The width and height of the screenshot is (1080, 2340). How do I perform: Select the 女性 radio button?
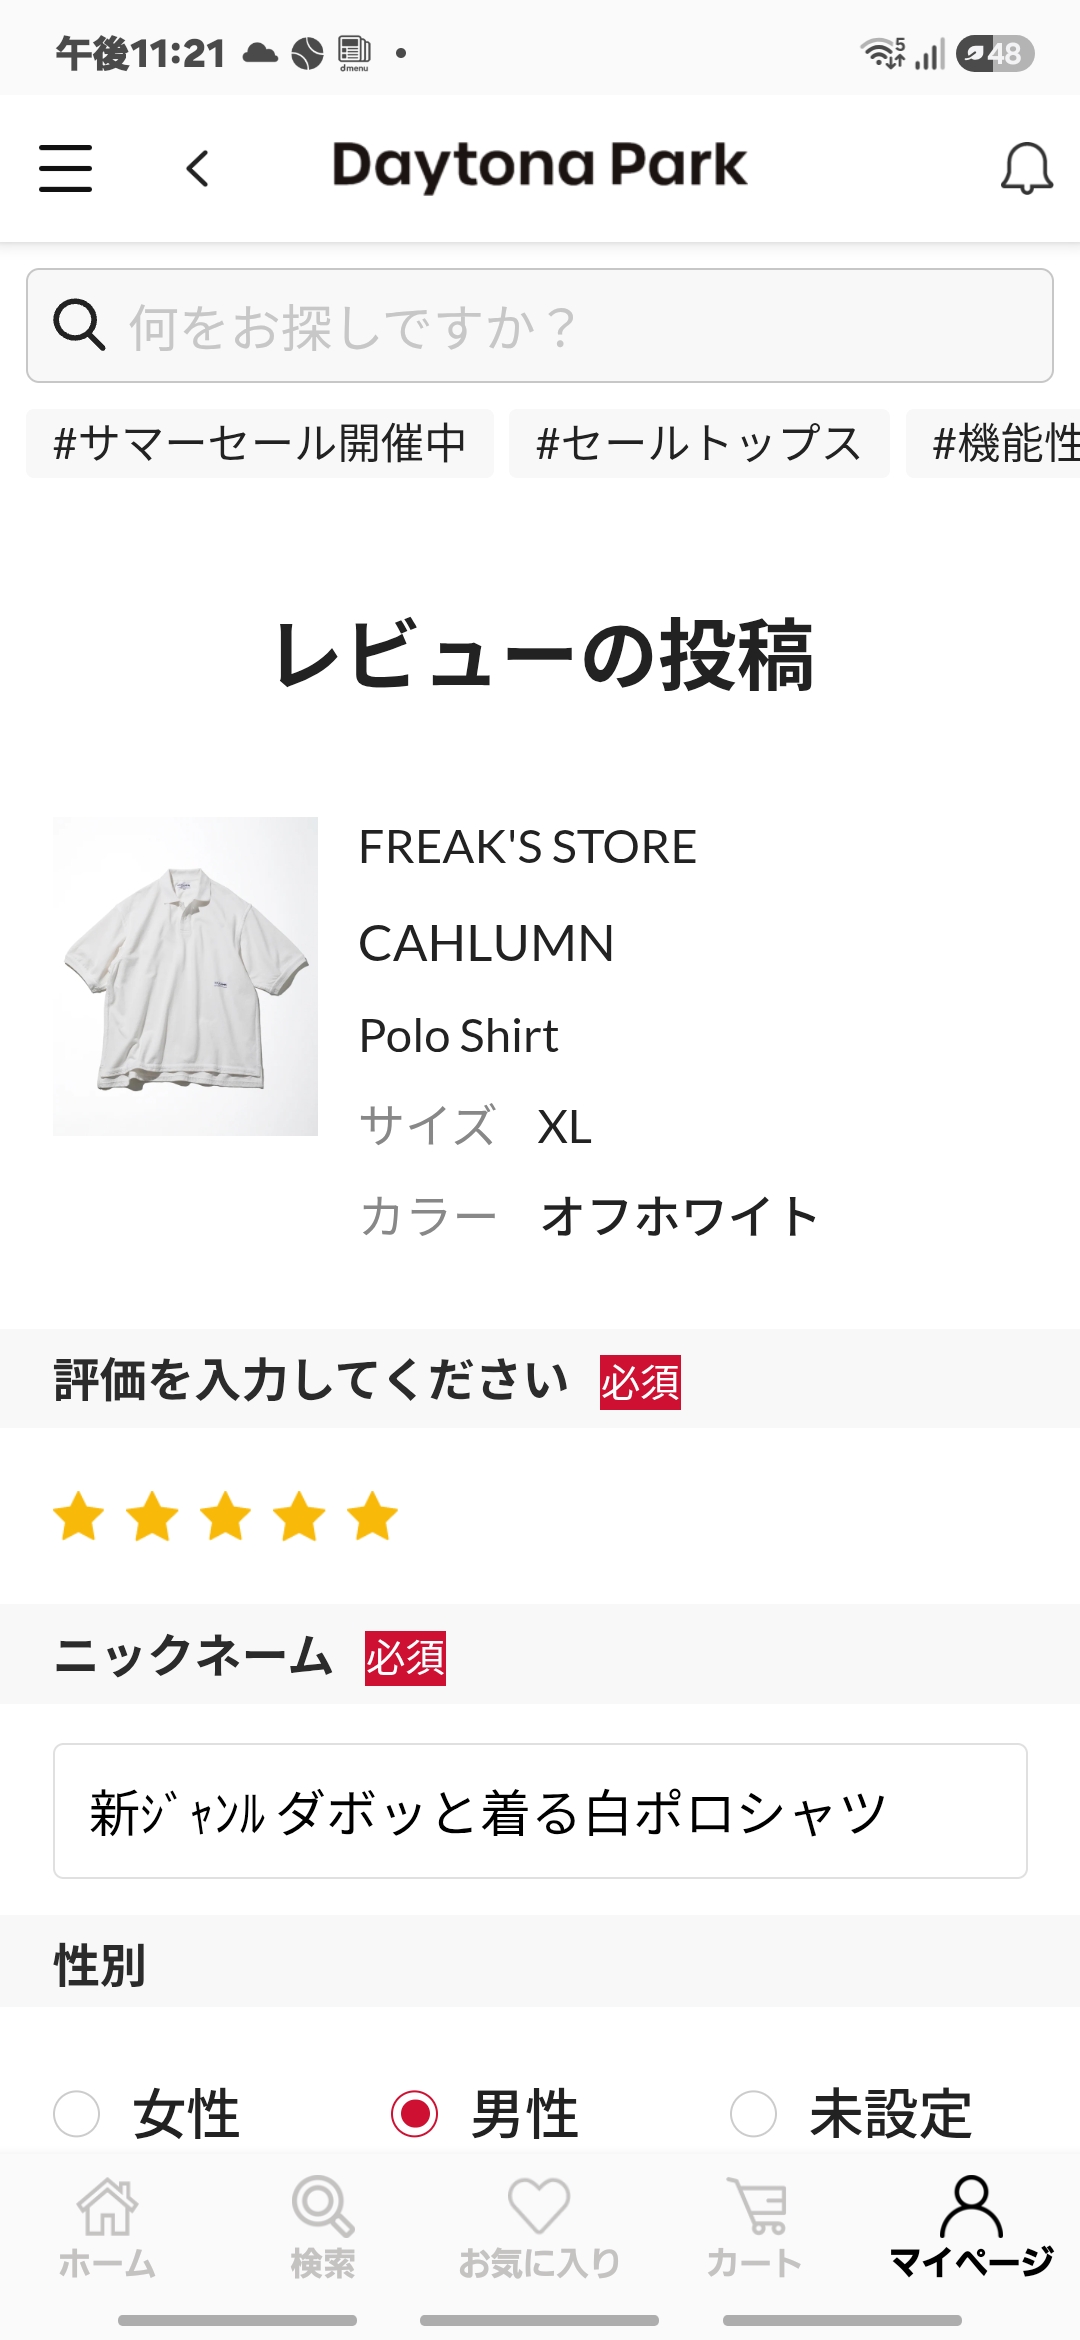[x=77, y=2113]
